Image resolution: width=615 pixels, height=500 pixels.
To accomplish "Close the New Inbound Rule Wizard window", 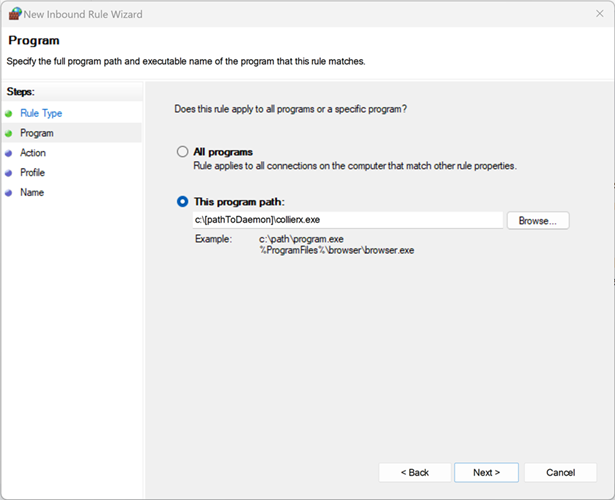I will [x=600, y=14].
